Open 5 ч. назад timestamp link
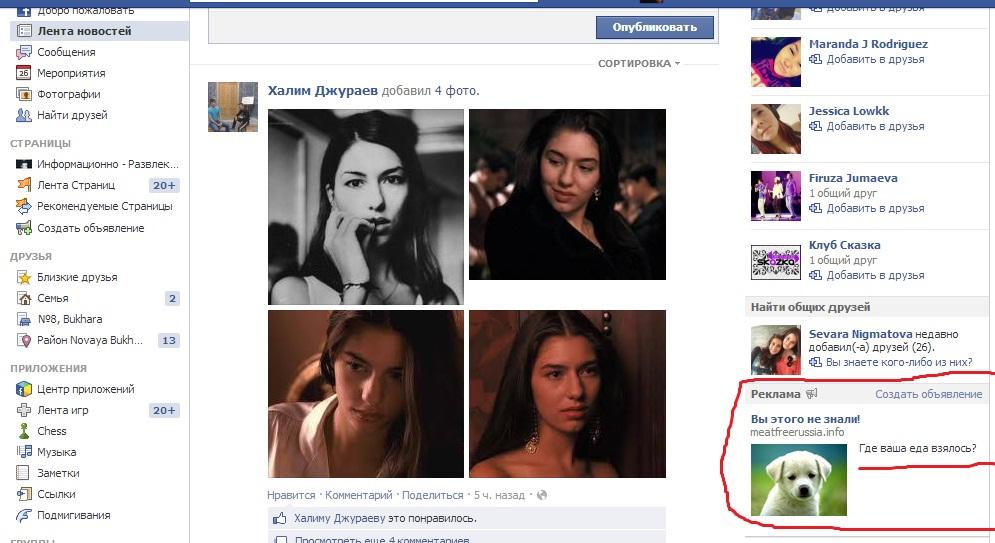995x543 pixels. 499,495
